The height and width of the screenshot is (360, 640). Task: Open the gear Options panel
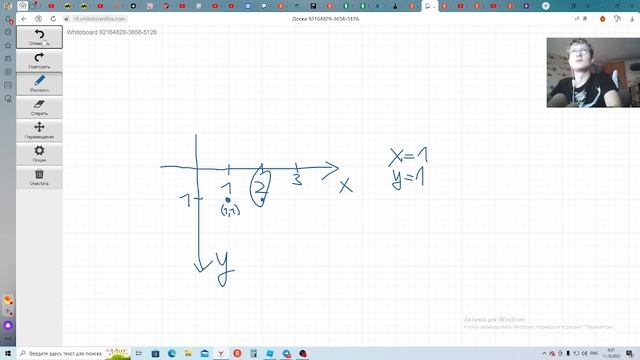point(39,153)
